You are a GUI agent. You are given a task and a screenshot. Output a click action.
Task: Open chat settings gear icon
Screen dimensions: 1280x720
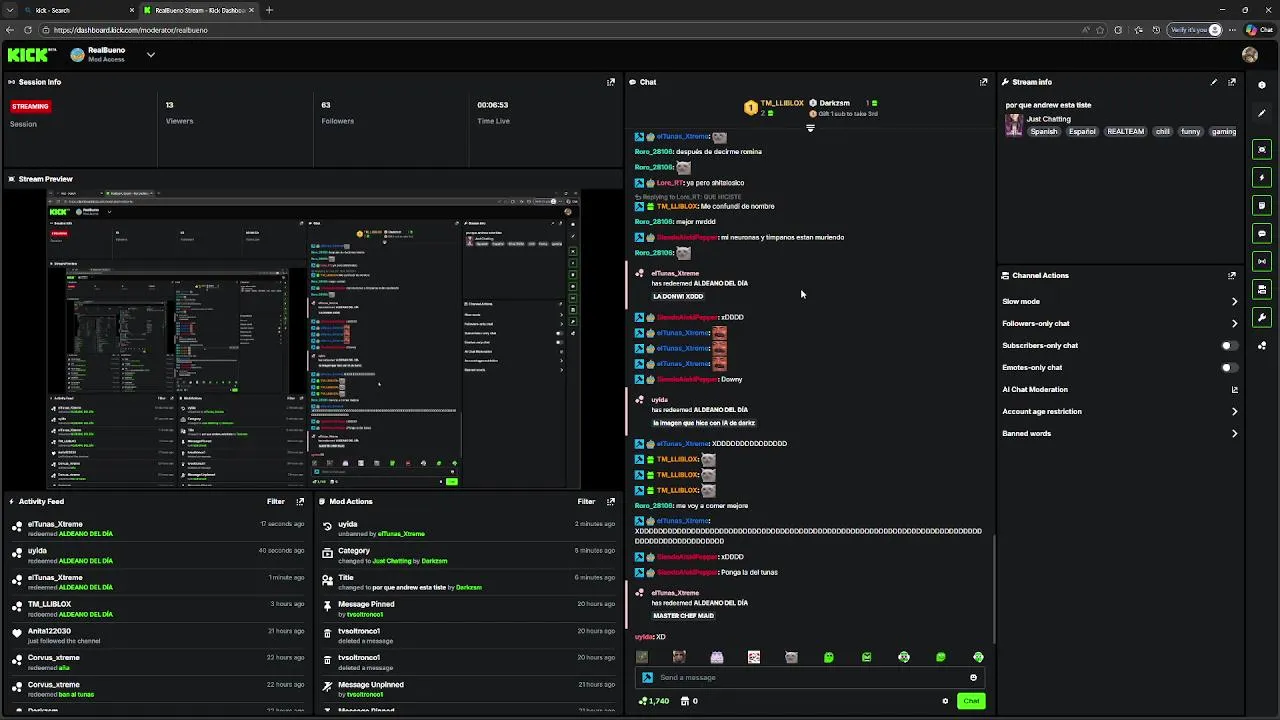(x=945, y=701)
